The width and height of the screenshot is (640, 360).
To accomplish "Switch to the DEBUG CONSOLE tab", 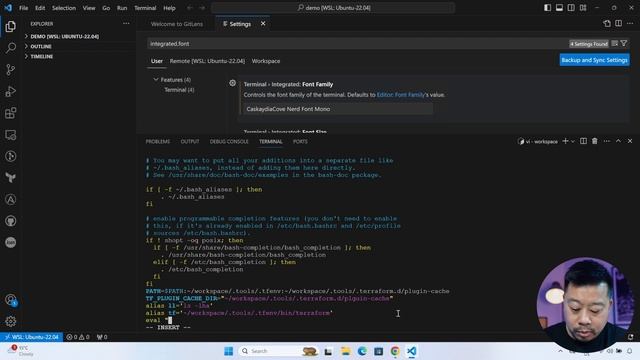I will click(x=229, y=141).
